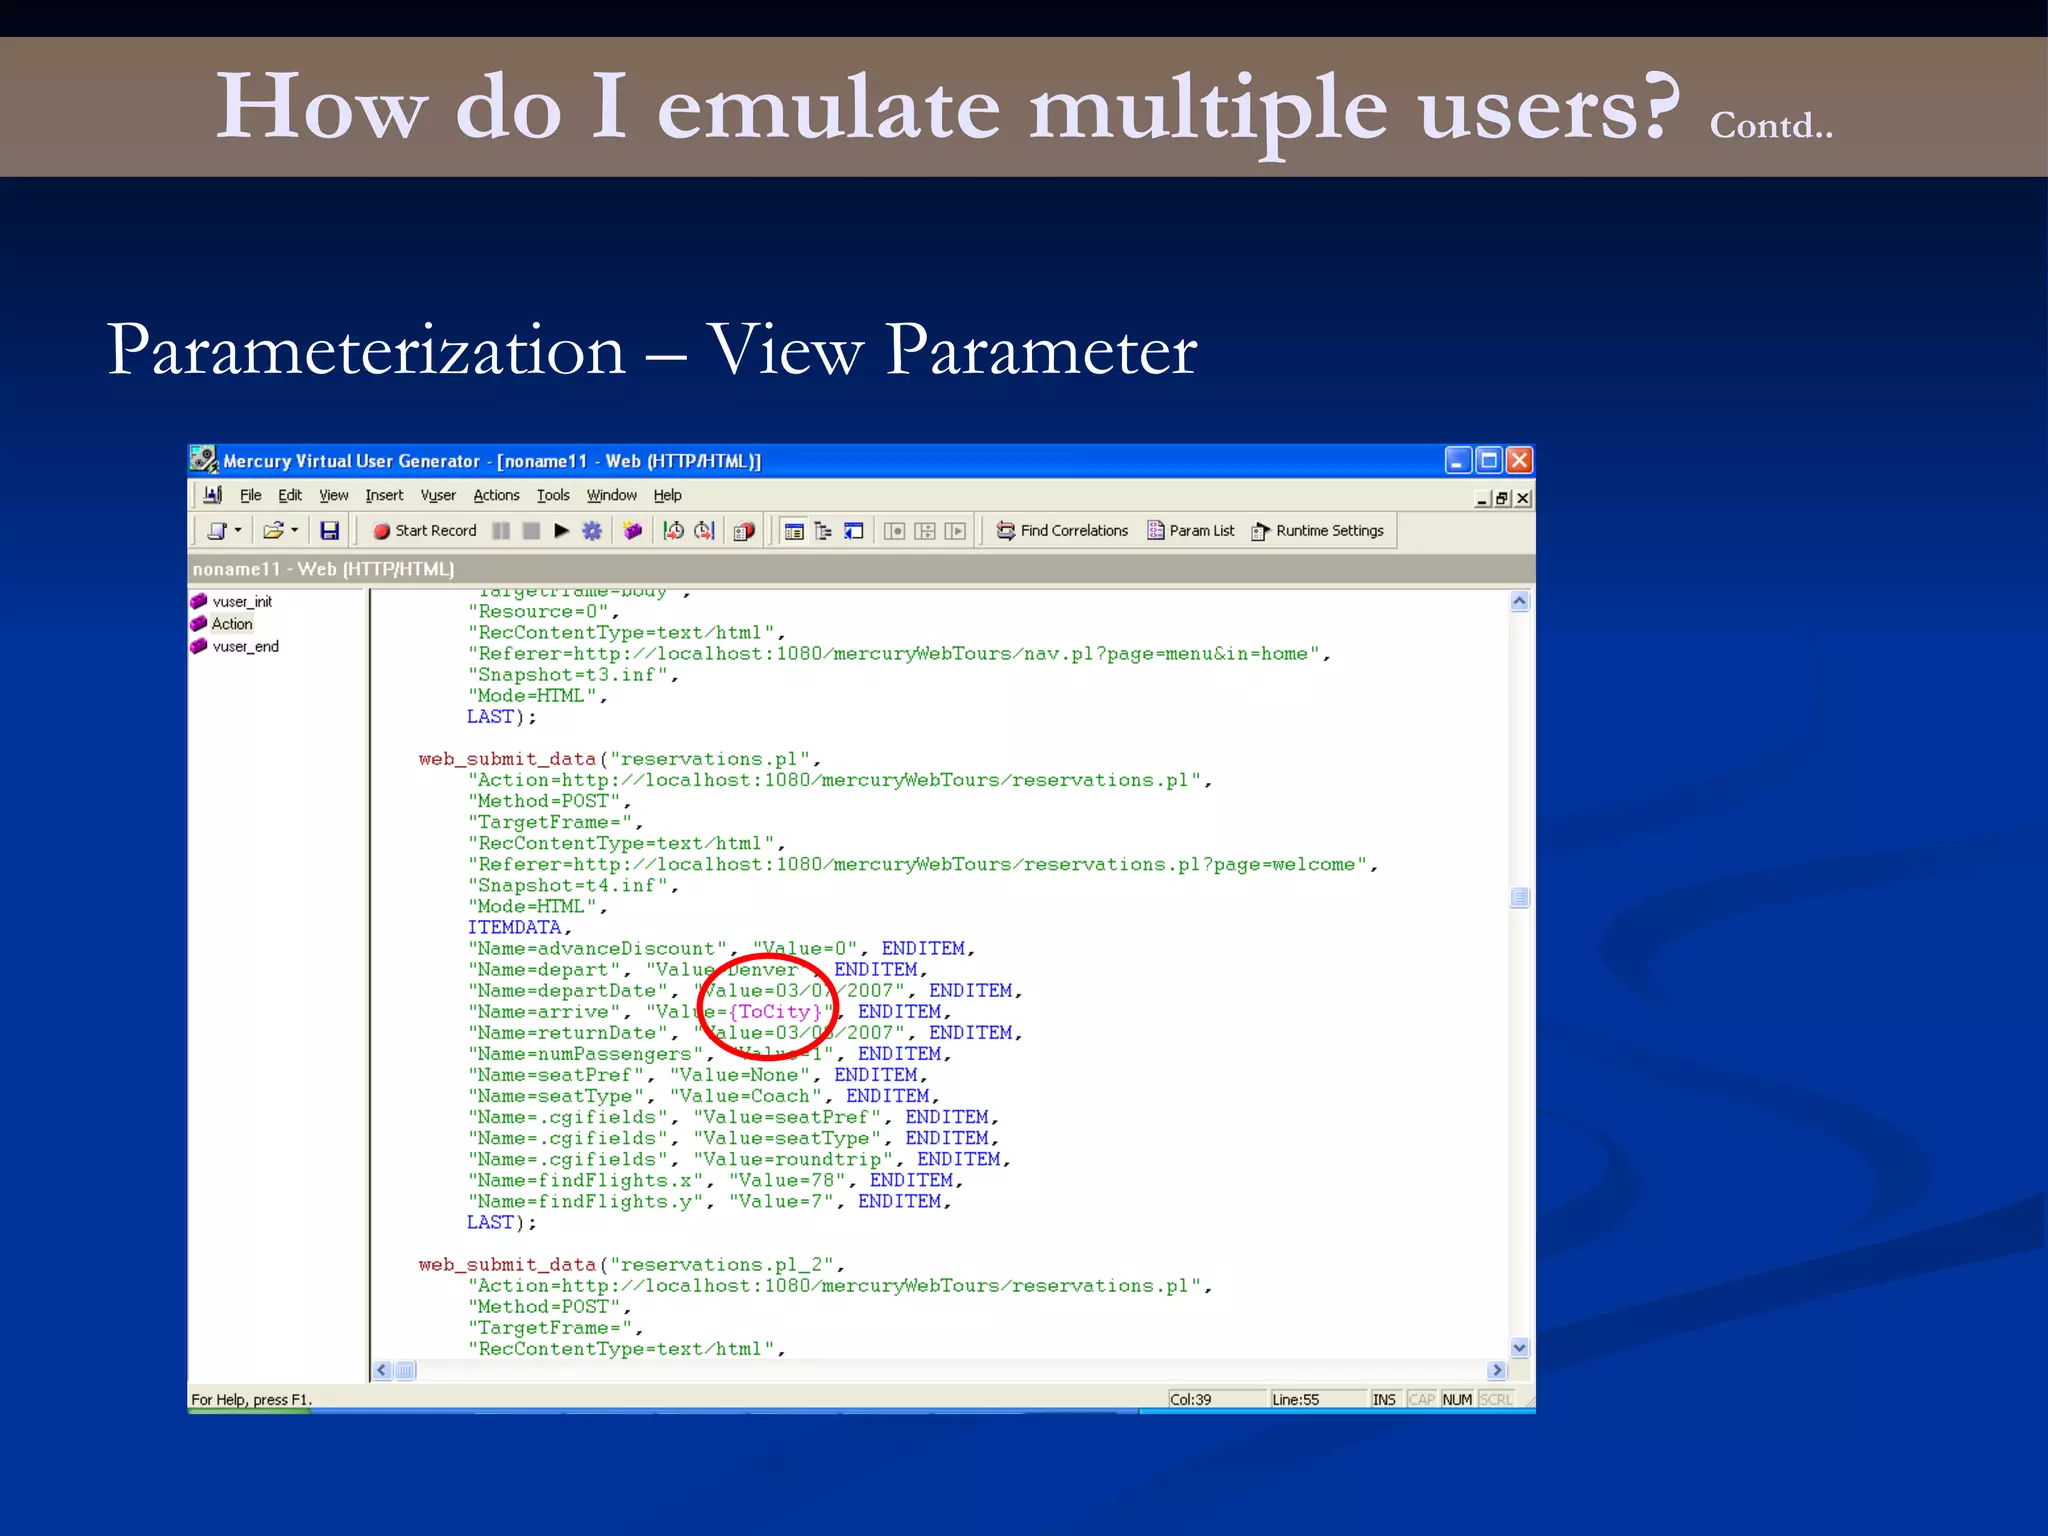Click the purple block Create Action icon
This screenshot has width=2048, height=1536.
click(632, 531)
